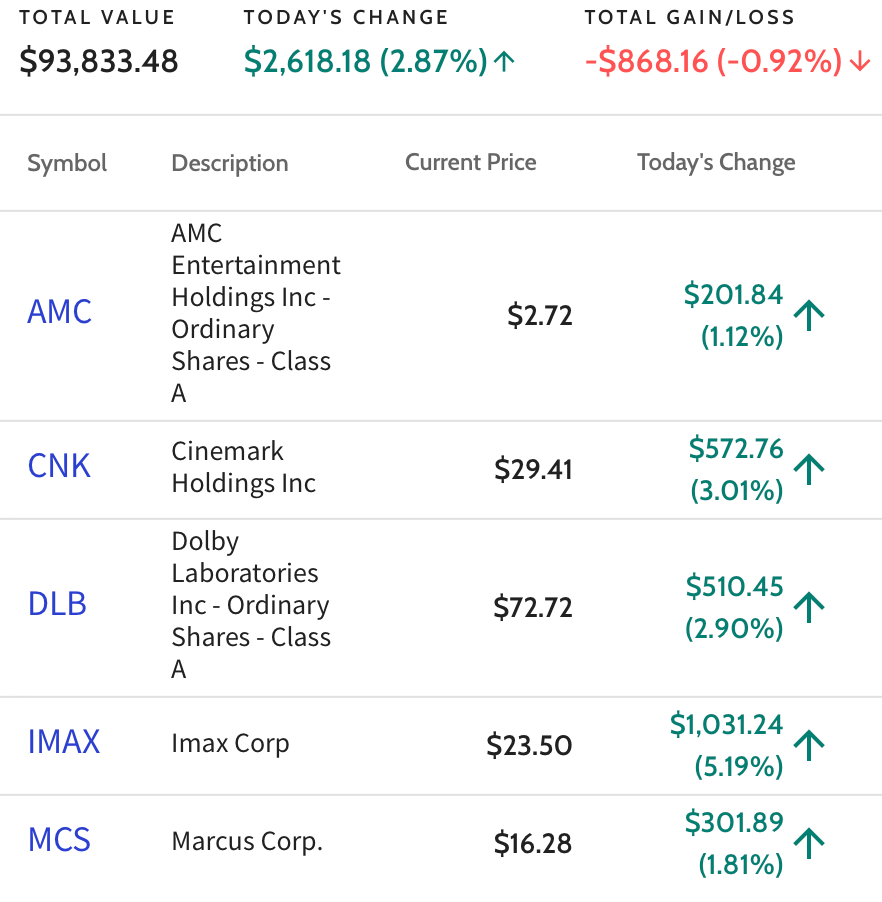Click the up arrow in the AMC row
Screen dimensions: 882x902
(809, 315)
